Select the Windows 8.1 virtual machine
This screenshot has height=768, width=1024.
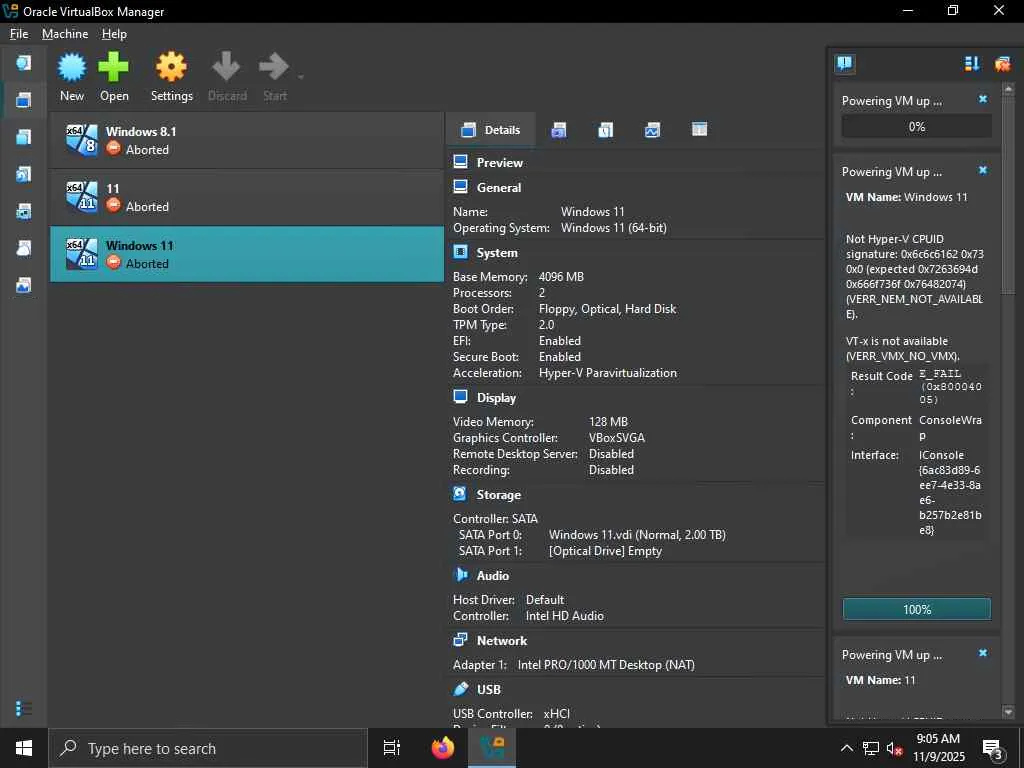pyautogui.click(x=247, y=140)
